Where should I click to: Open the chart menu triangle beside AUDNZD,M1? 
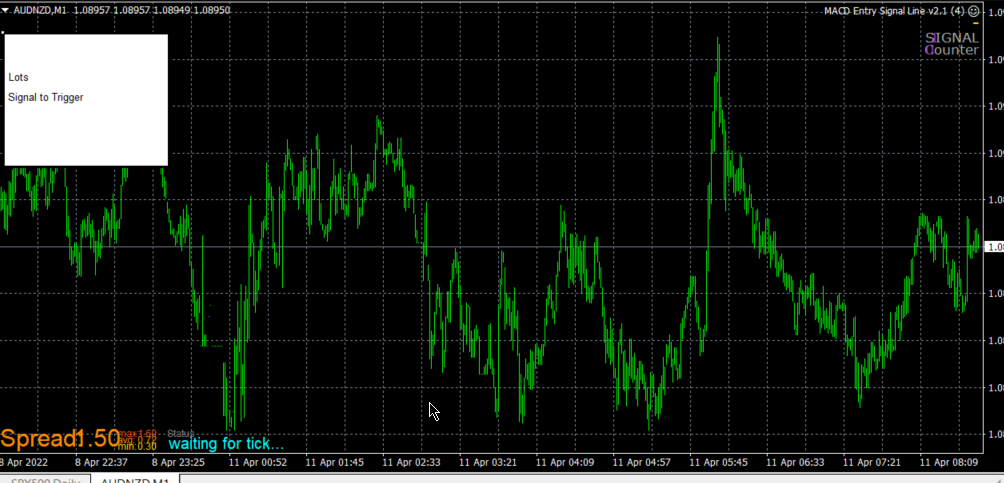pyautogui.click(x=5, y=10)
